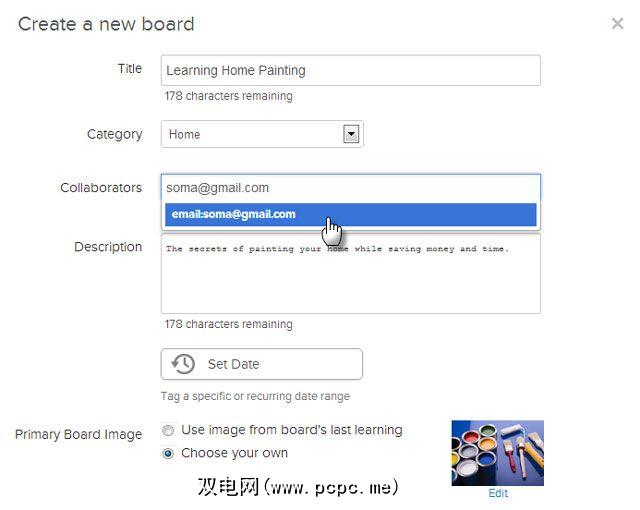
Task: Select 'Use image from board's last learning'
Action: tap(168, 430)
